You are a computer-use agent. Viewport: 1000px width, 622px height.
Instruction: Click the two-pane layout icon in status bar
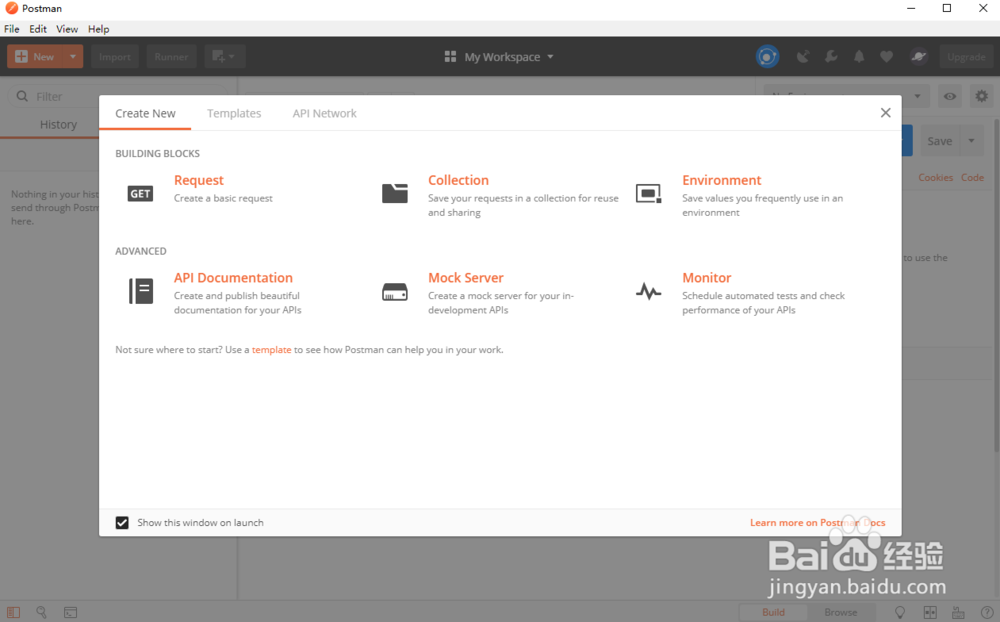930,612
